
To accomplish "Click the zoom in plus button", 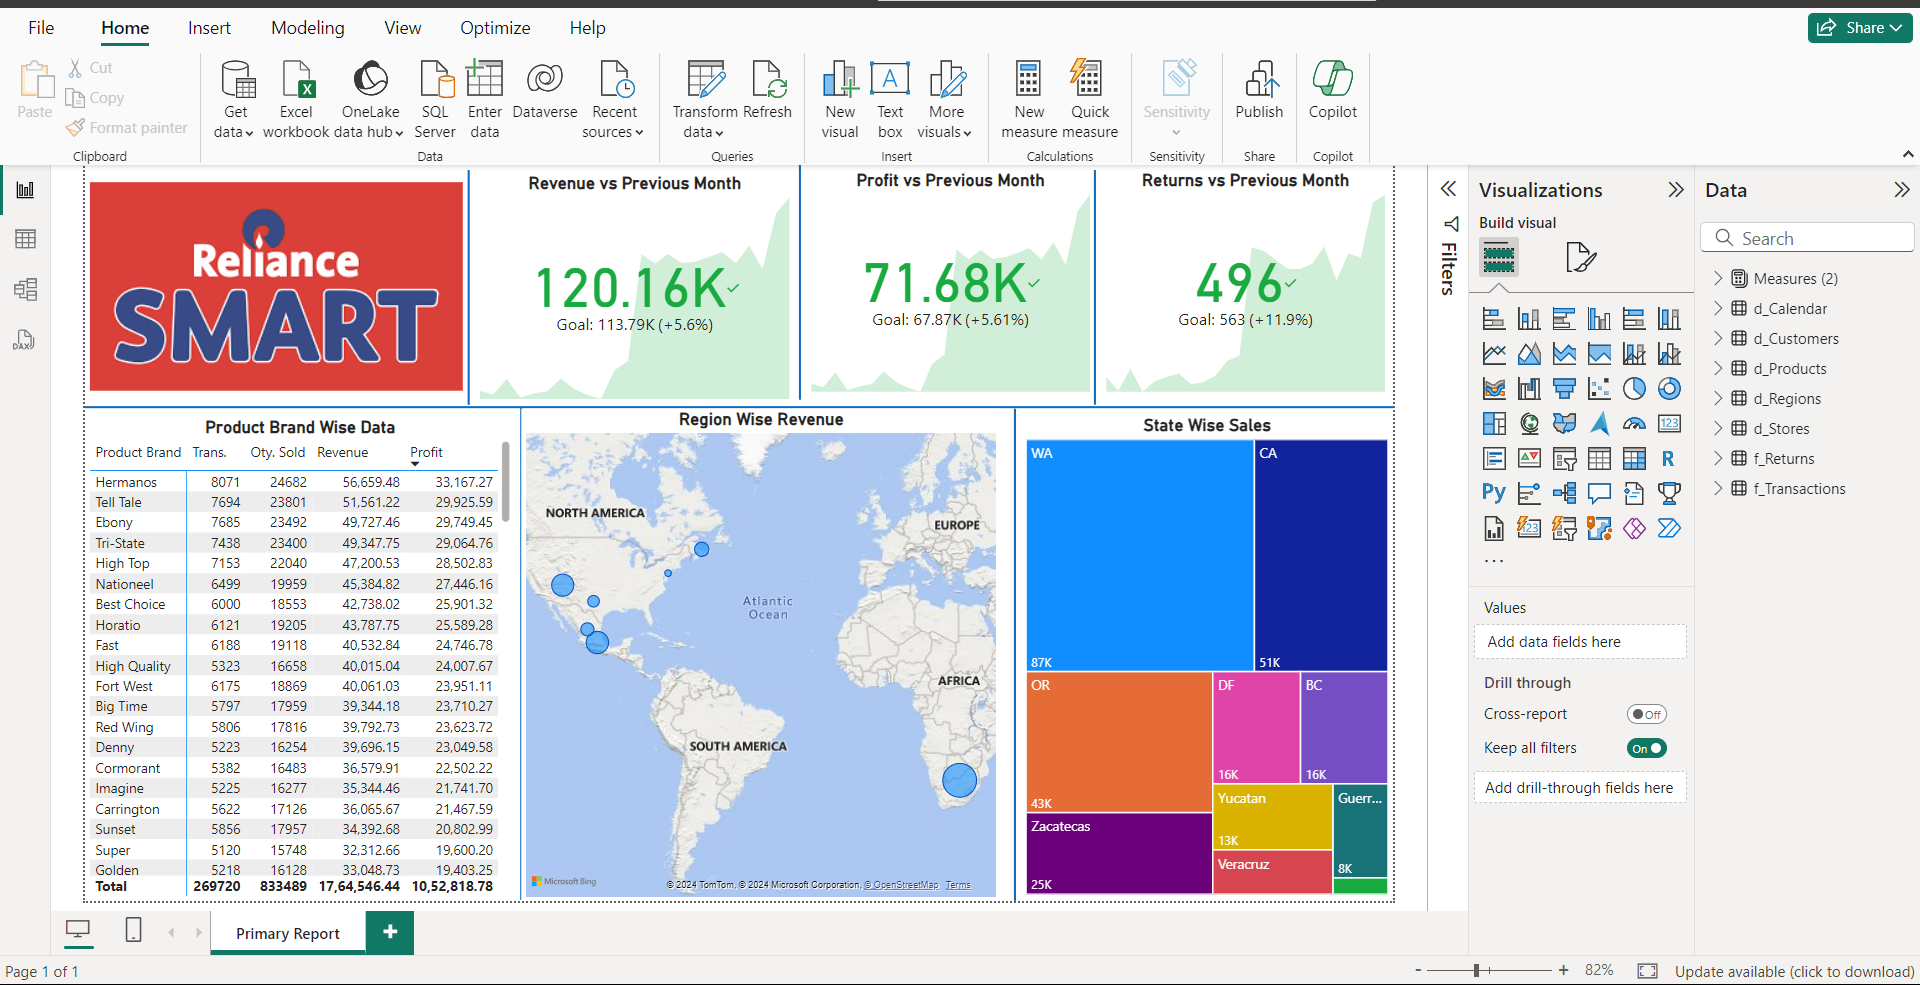I will 1563,970.
